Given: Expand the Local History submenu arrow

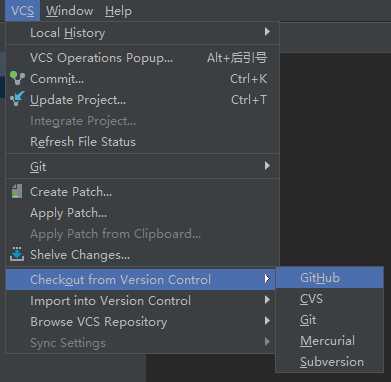Looking at the screenshot, I should pyautogui.click(x=267, y=32).
